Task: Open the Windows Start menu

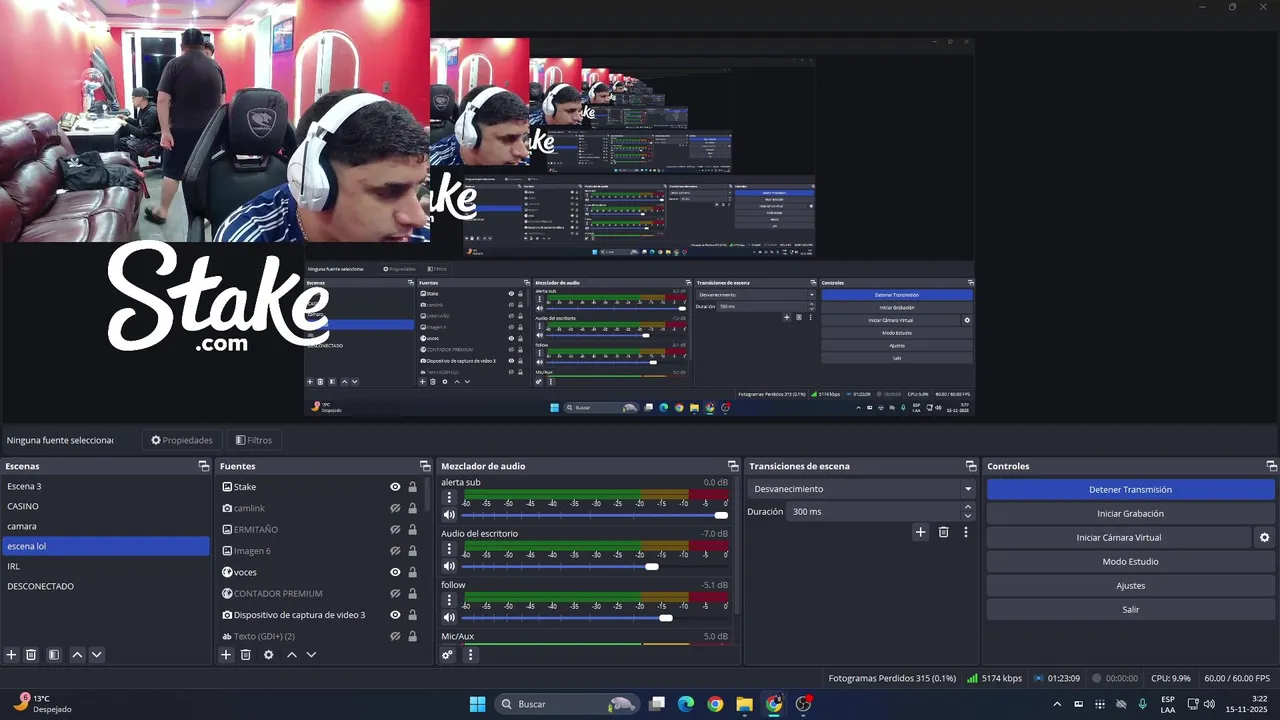Action: 477,704
